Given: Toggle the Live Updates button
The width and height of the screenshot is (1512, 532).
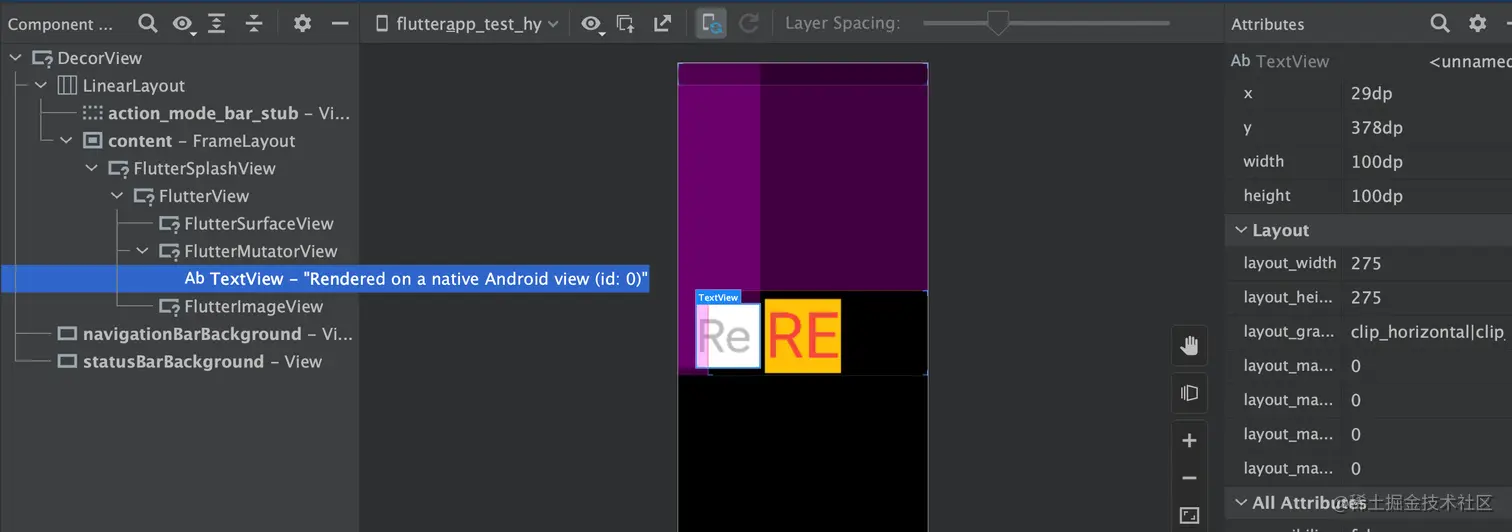Looking at the screenshot, I should point(711,24).
